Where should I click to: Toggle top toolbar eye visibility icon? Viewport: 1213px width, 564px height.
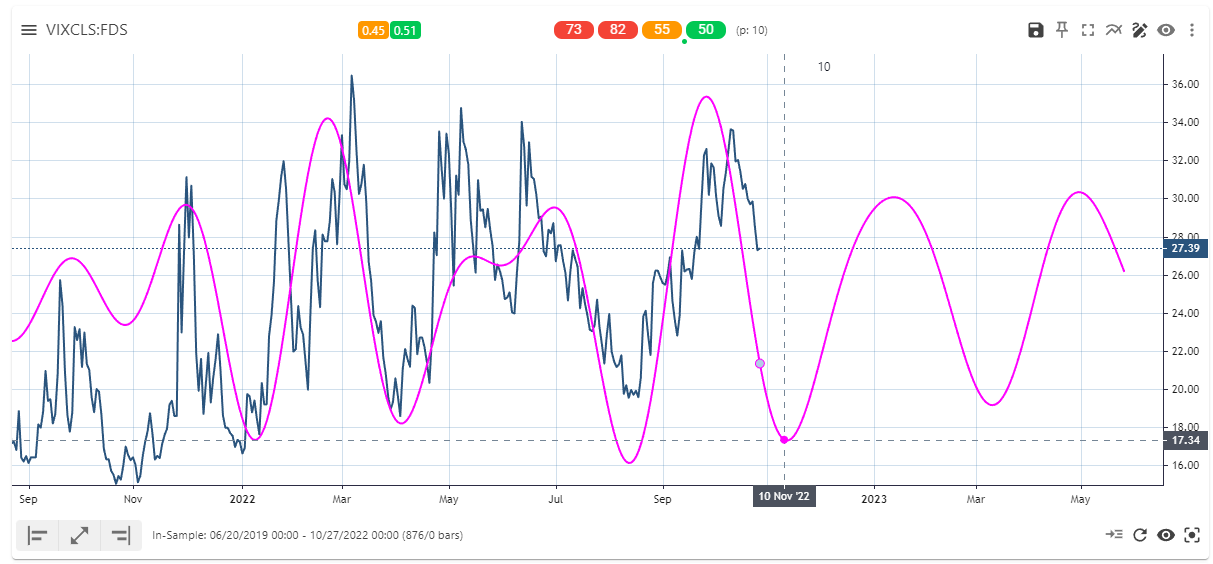pyautogui.click(x=1166, y=30)
